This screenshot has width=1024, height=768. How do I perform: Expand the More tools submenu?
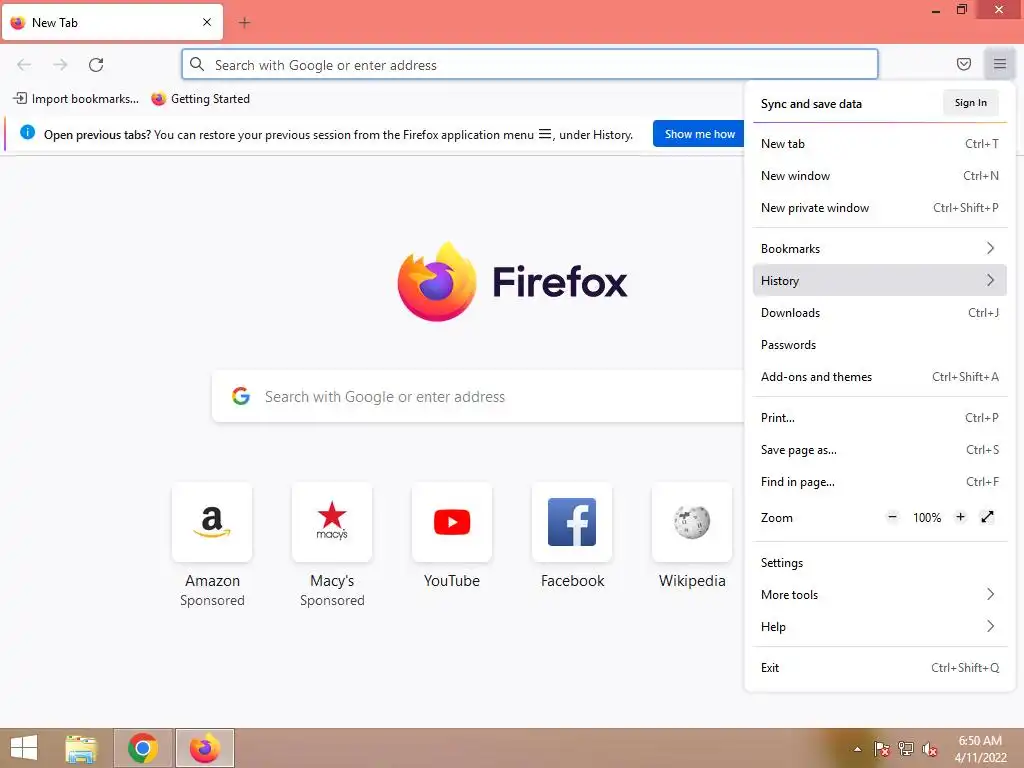coord(880,595)
